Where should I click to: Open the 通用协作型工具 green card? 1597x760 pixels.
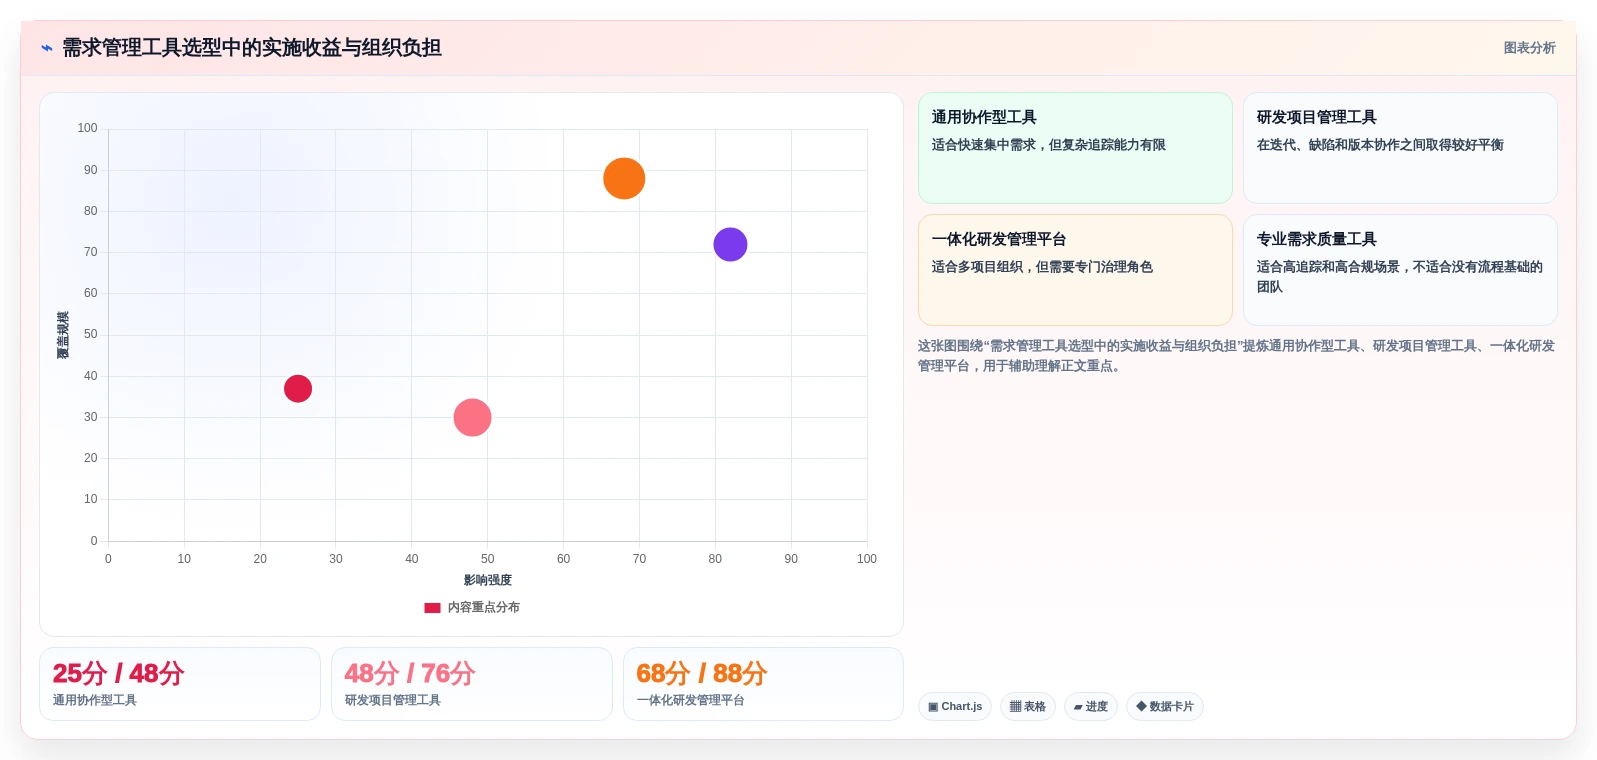click(x=1075, y=148)
